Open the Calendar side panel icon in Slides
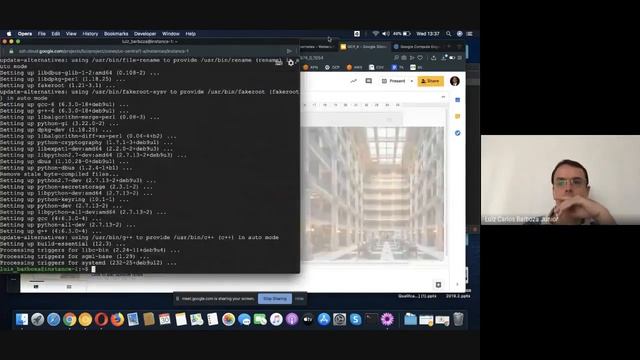 [458, 100]
